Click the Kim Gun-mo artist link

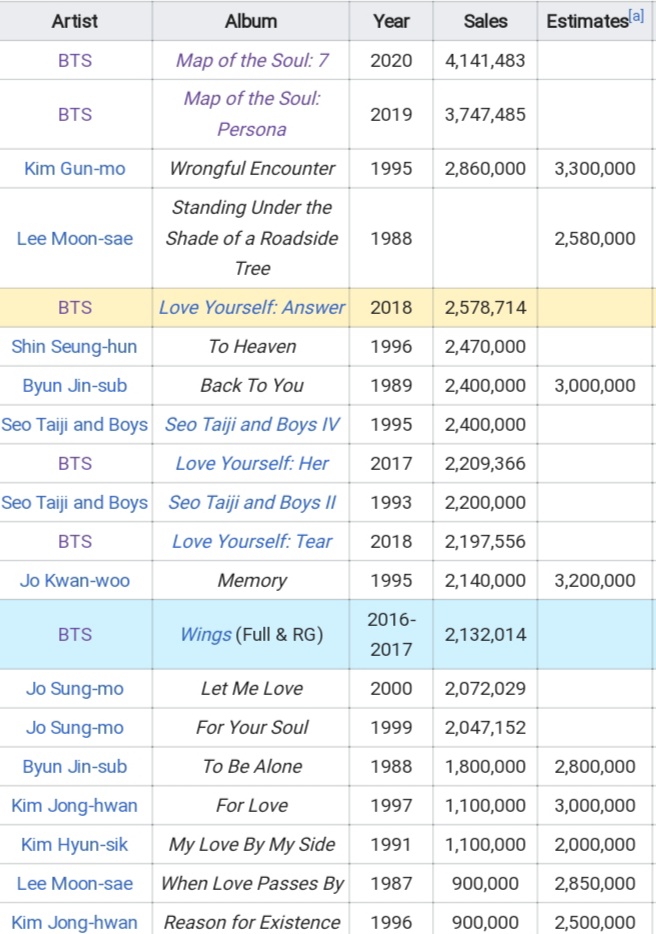[74, 169]
